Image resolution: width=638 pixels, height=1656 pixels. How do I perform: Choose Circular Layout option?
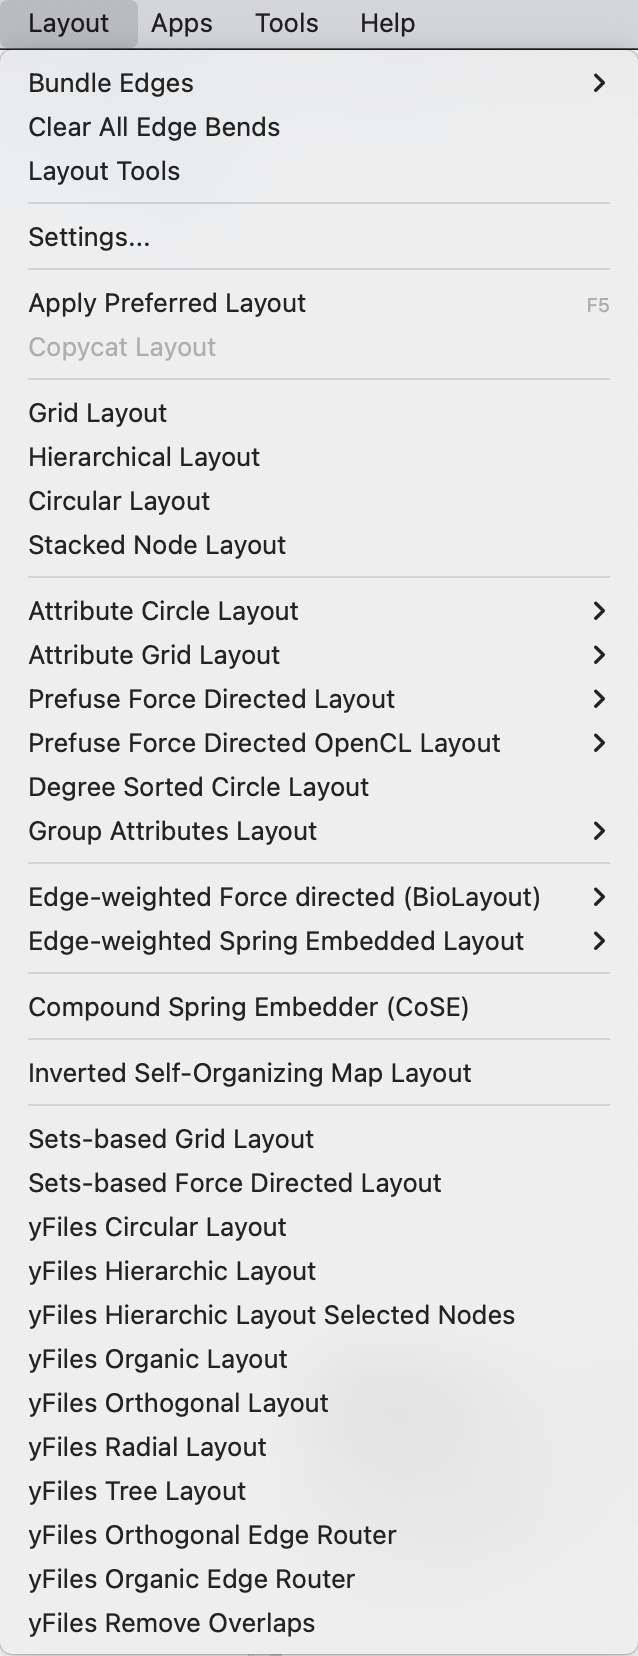119,501
